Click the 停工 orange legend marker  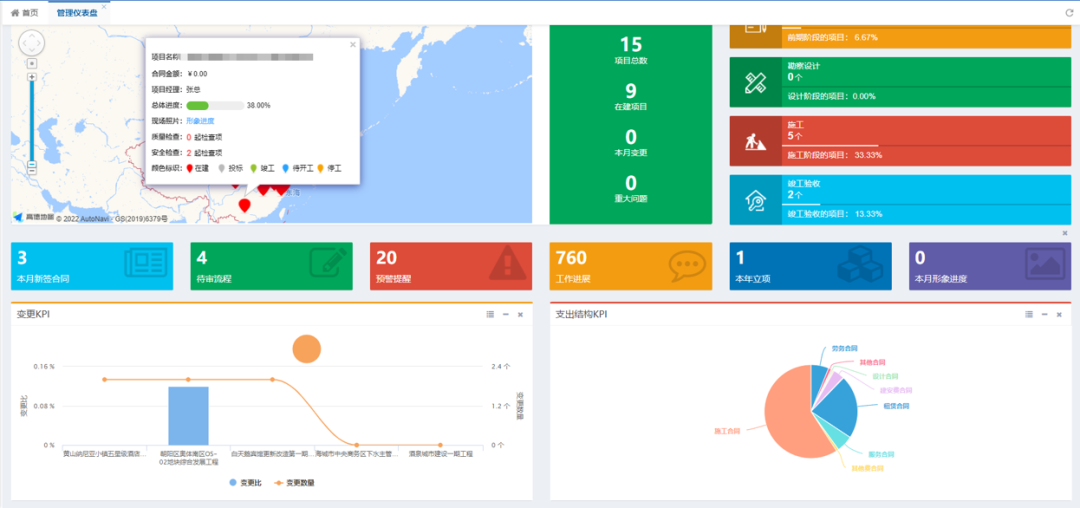click(x=320, y=168)
